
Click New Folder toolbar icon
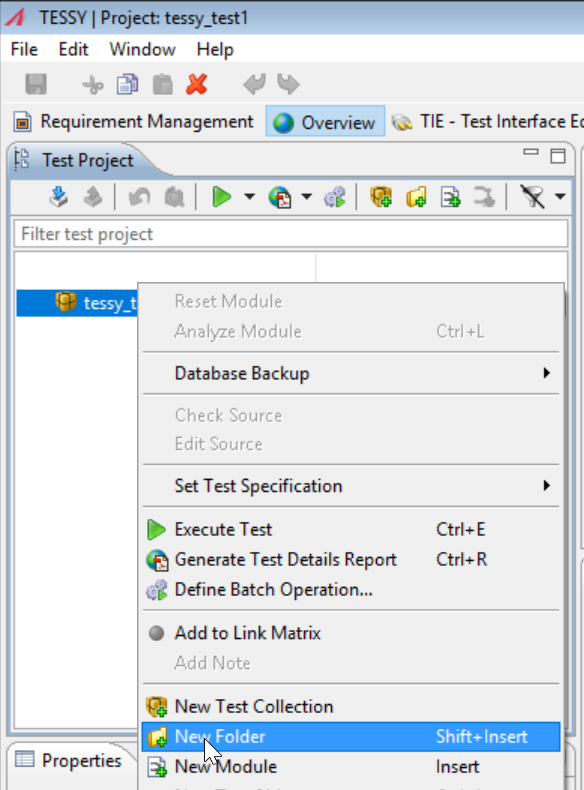(x=416, y=197)
